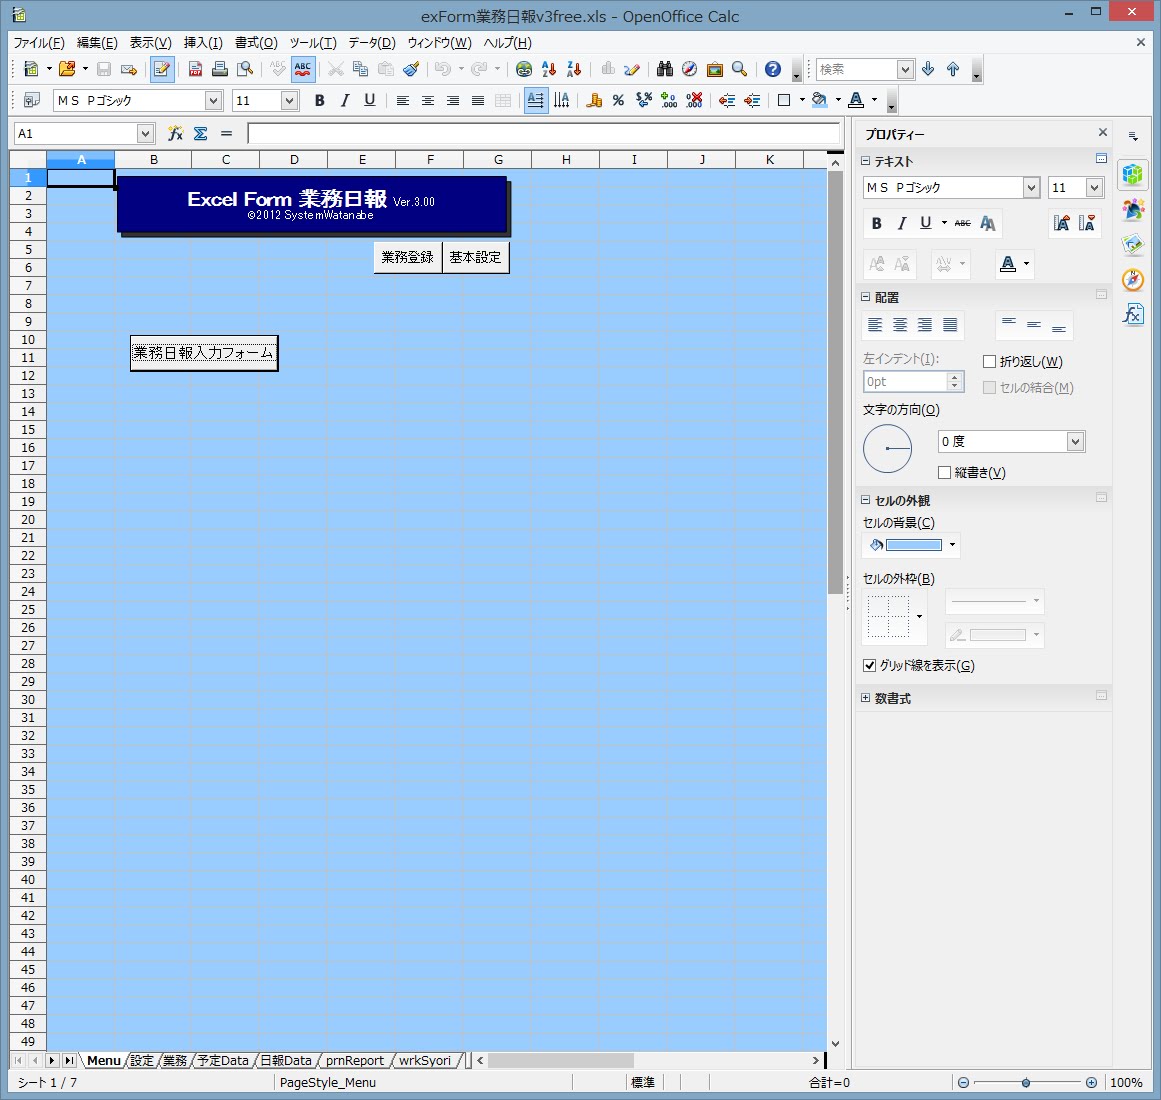Open the データ(D) menu

[372, 43]
